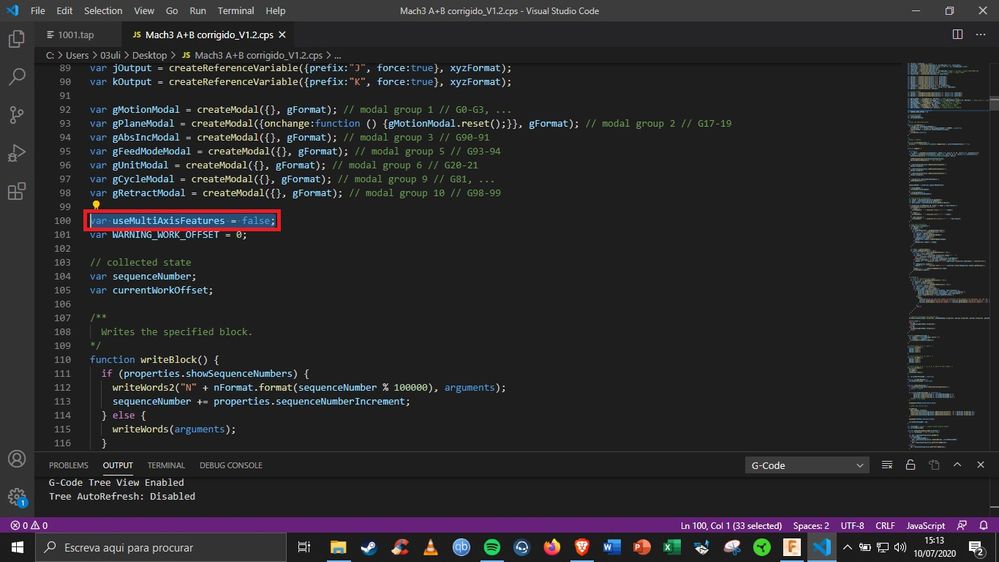999x562 pixels.
Task: Maximize the panel with the chevron up
Action: [x=957, y=465]
